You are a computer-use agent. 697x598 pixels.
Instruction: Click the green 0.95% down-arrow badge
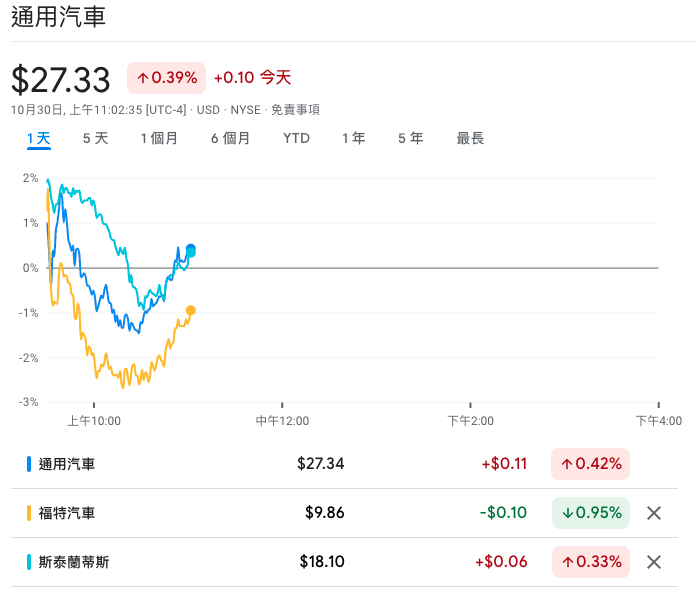pos(590,513)
